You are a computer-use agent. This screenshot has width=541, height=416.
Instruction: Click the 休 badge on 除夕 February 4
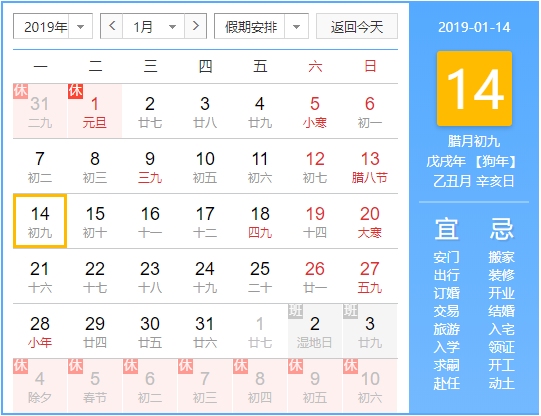[20, 366]
